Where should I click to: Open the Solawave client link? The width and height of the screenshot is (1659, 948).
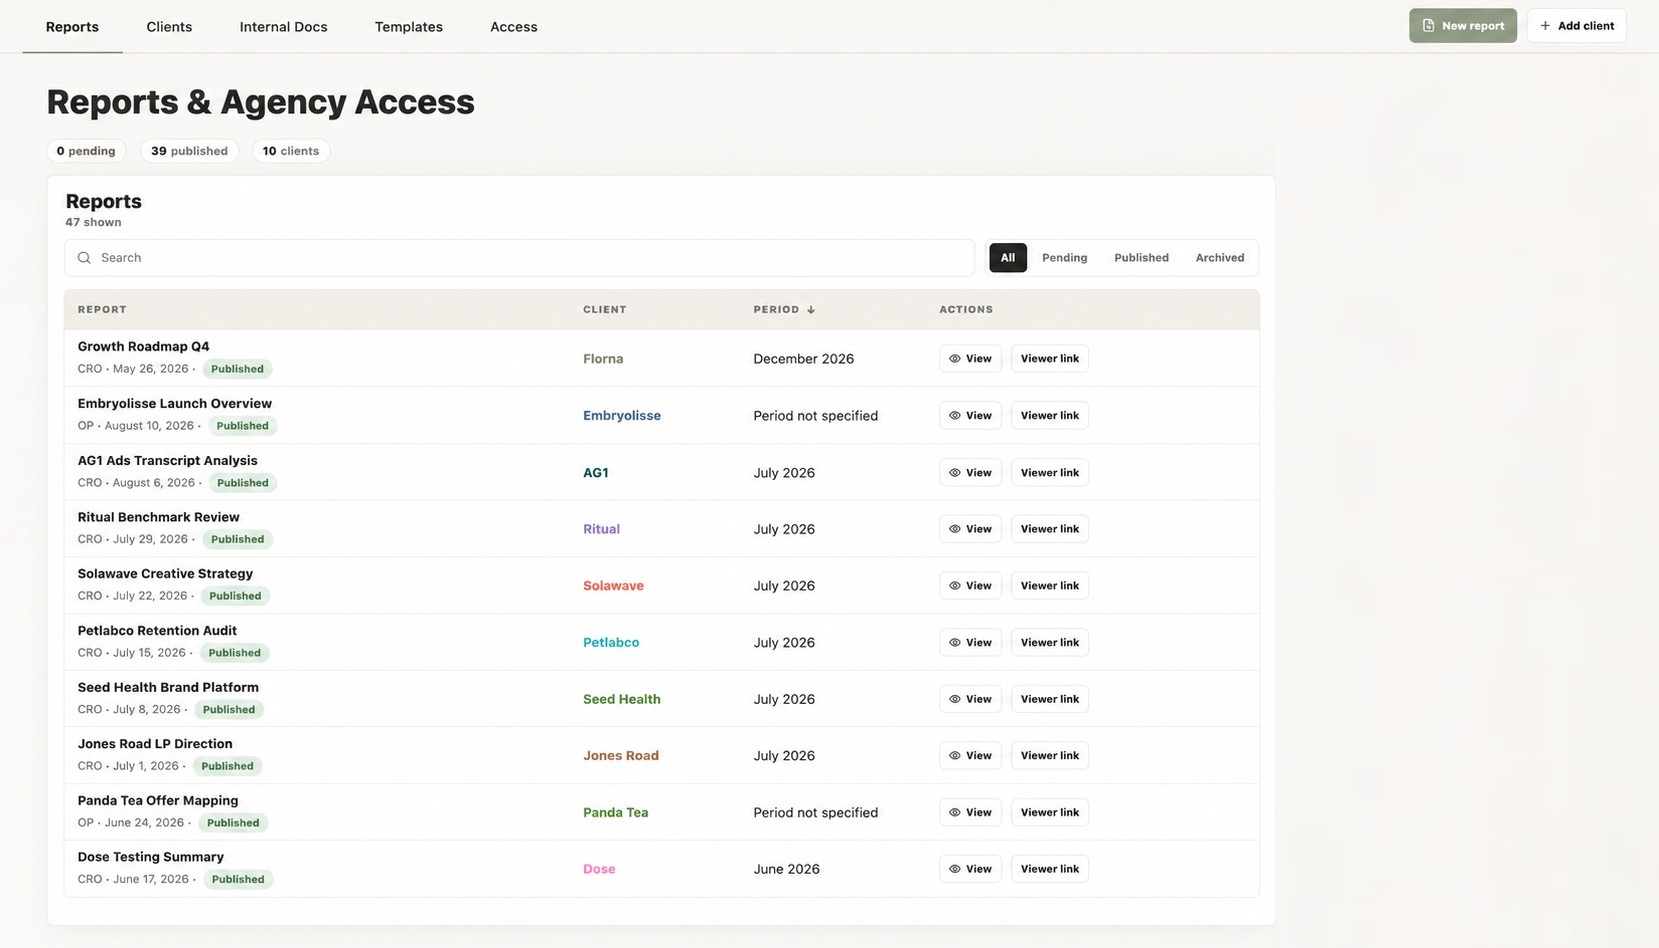(613, 586)
